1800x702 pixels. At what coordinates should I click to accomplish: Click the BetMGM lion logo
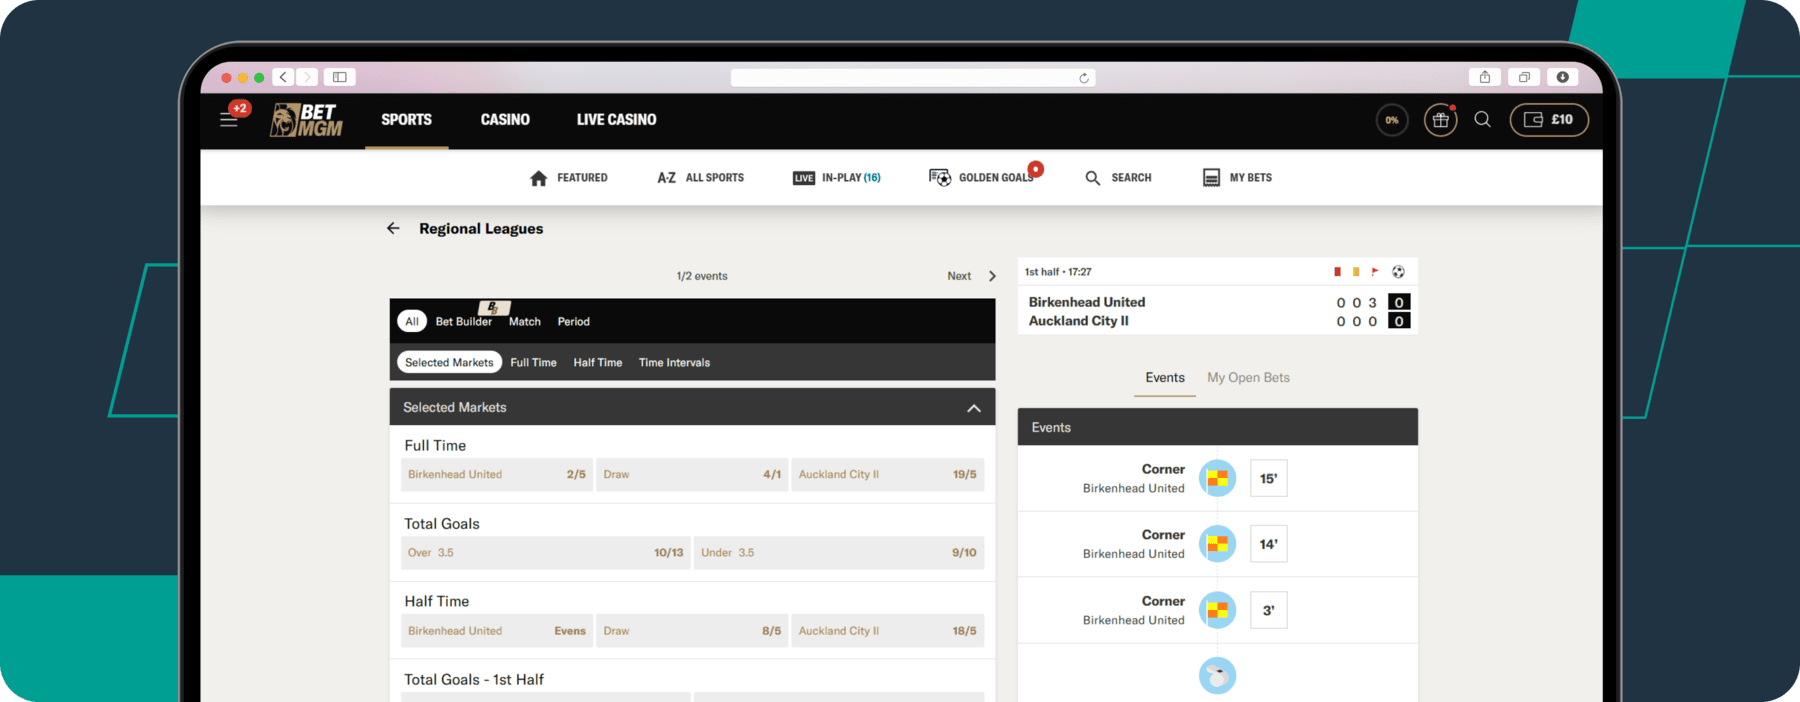[307, 120]
